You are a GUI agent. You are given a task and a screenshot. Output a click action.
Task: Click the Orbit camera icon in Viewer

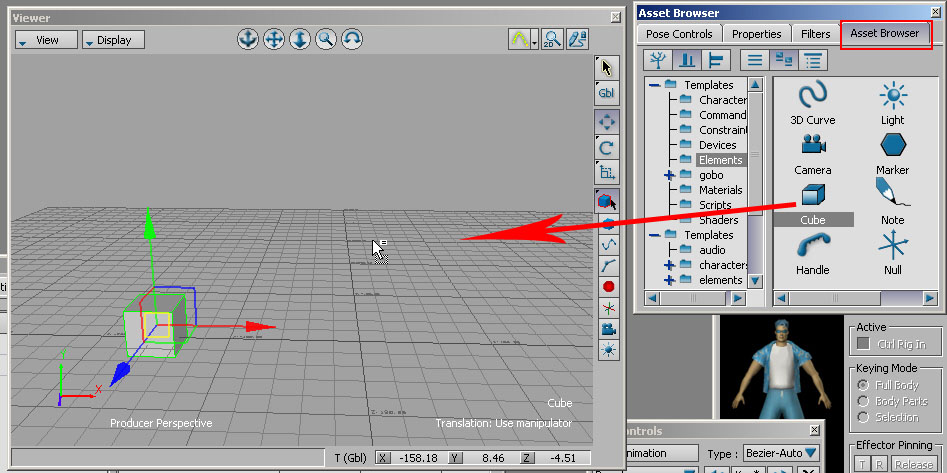click(x=351, y=40)
